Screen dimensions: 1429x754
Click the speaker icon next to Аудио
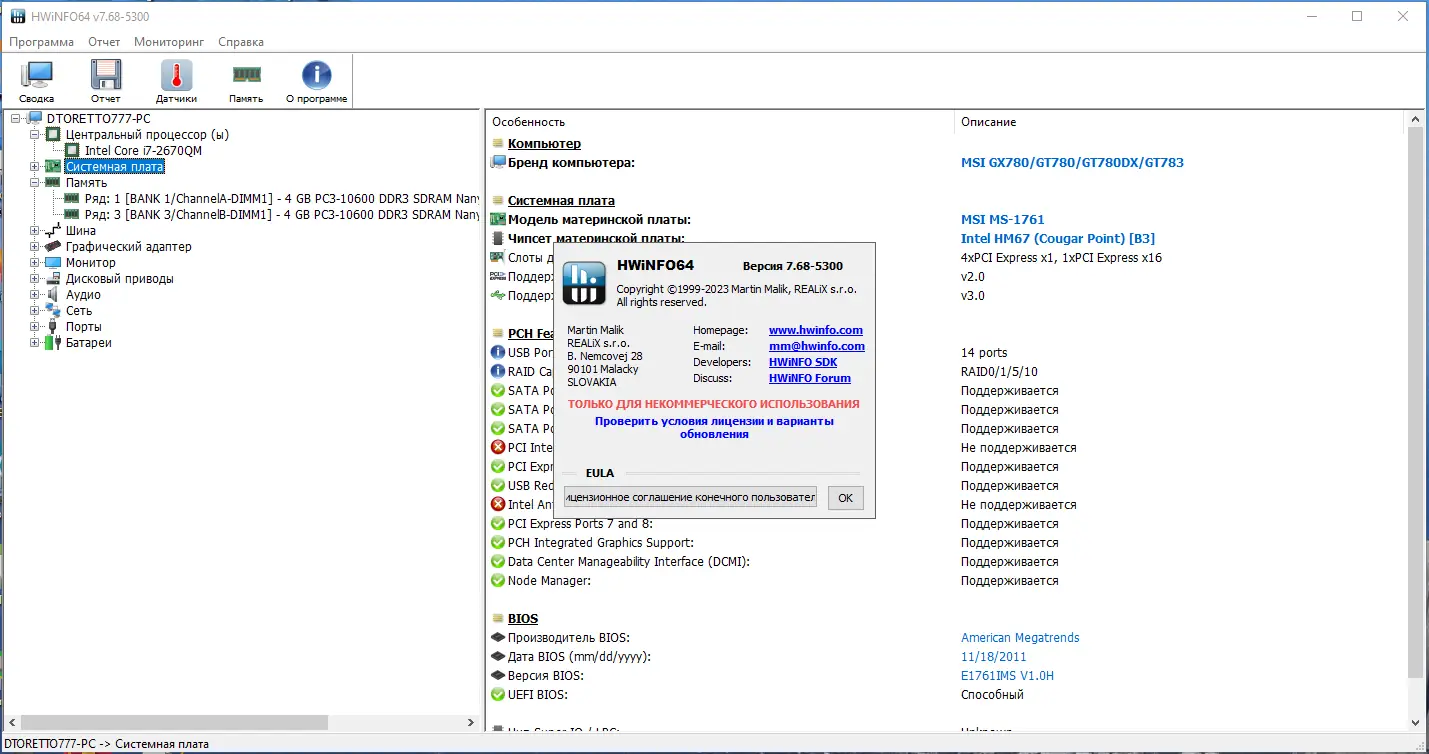click(x=53, y=295)
